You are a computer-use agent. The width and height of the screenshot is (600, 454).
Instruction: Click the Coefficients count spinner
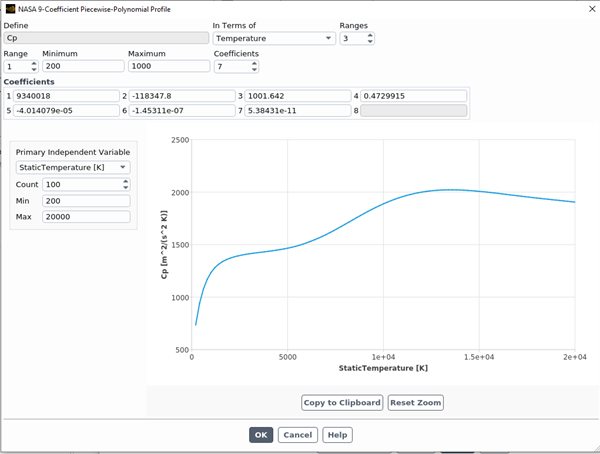[235, 66]
